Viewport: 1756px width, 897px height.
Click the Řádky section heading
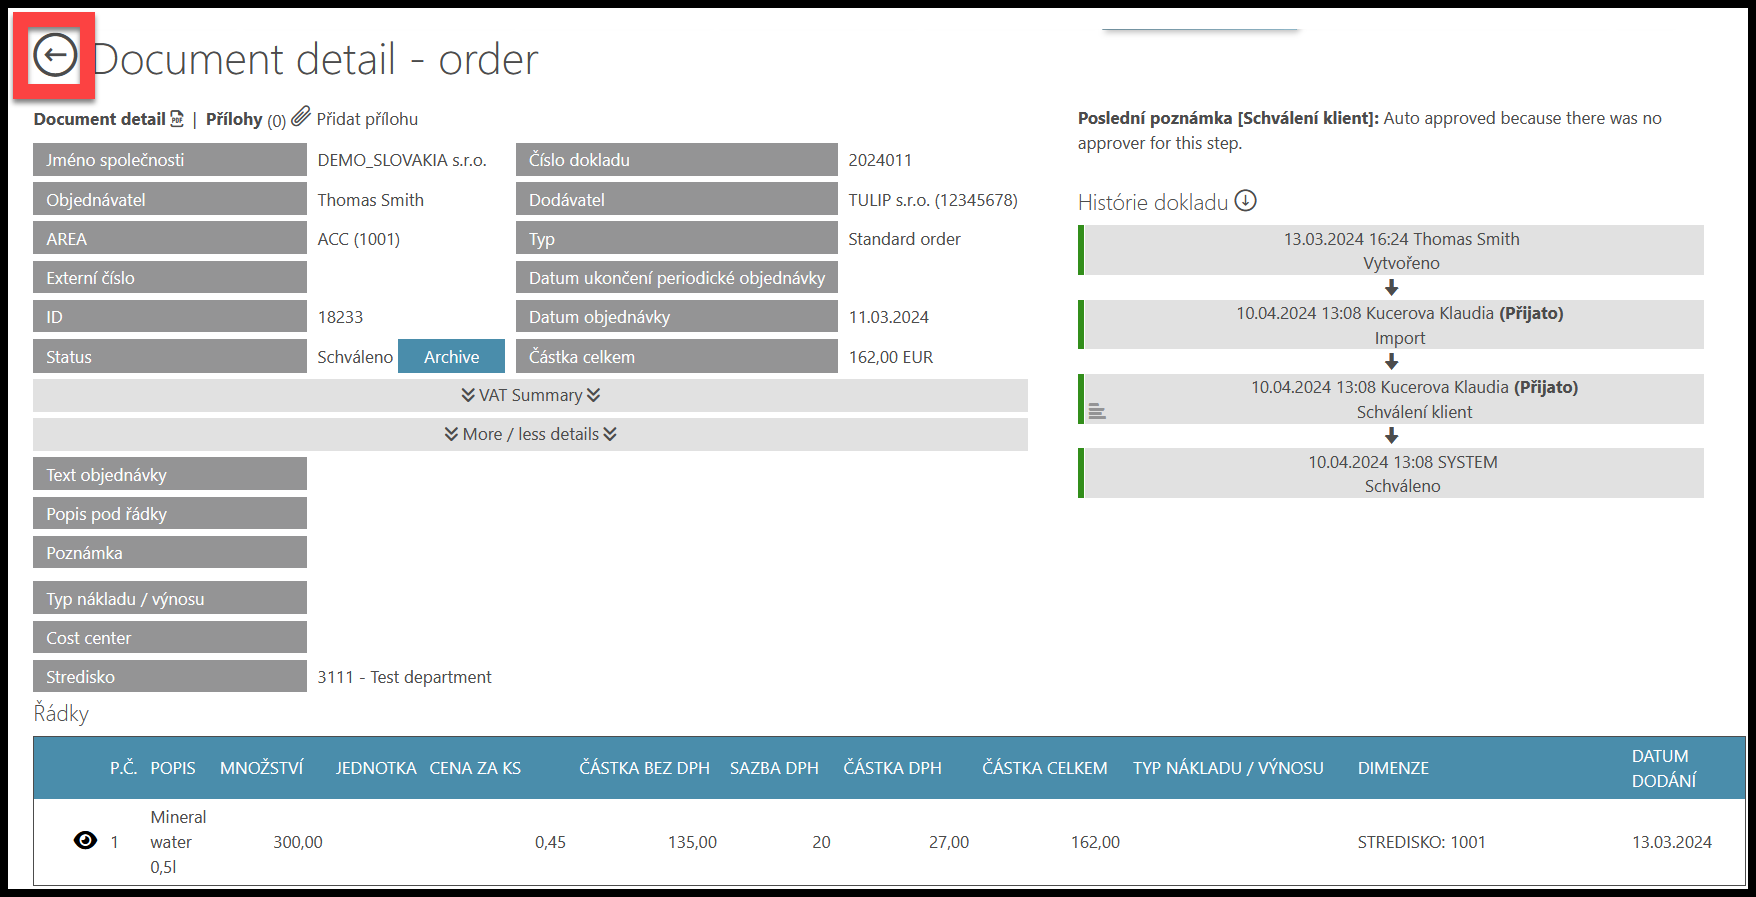(x=61, y=713)
